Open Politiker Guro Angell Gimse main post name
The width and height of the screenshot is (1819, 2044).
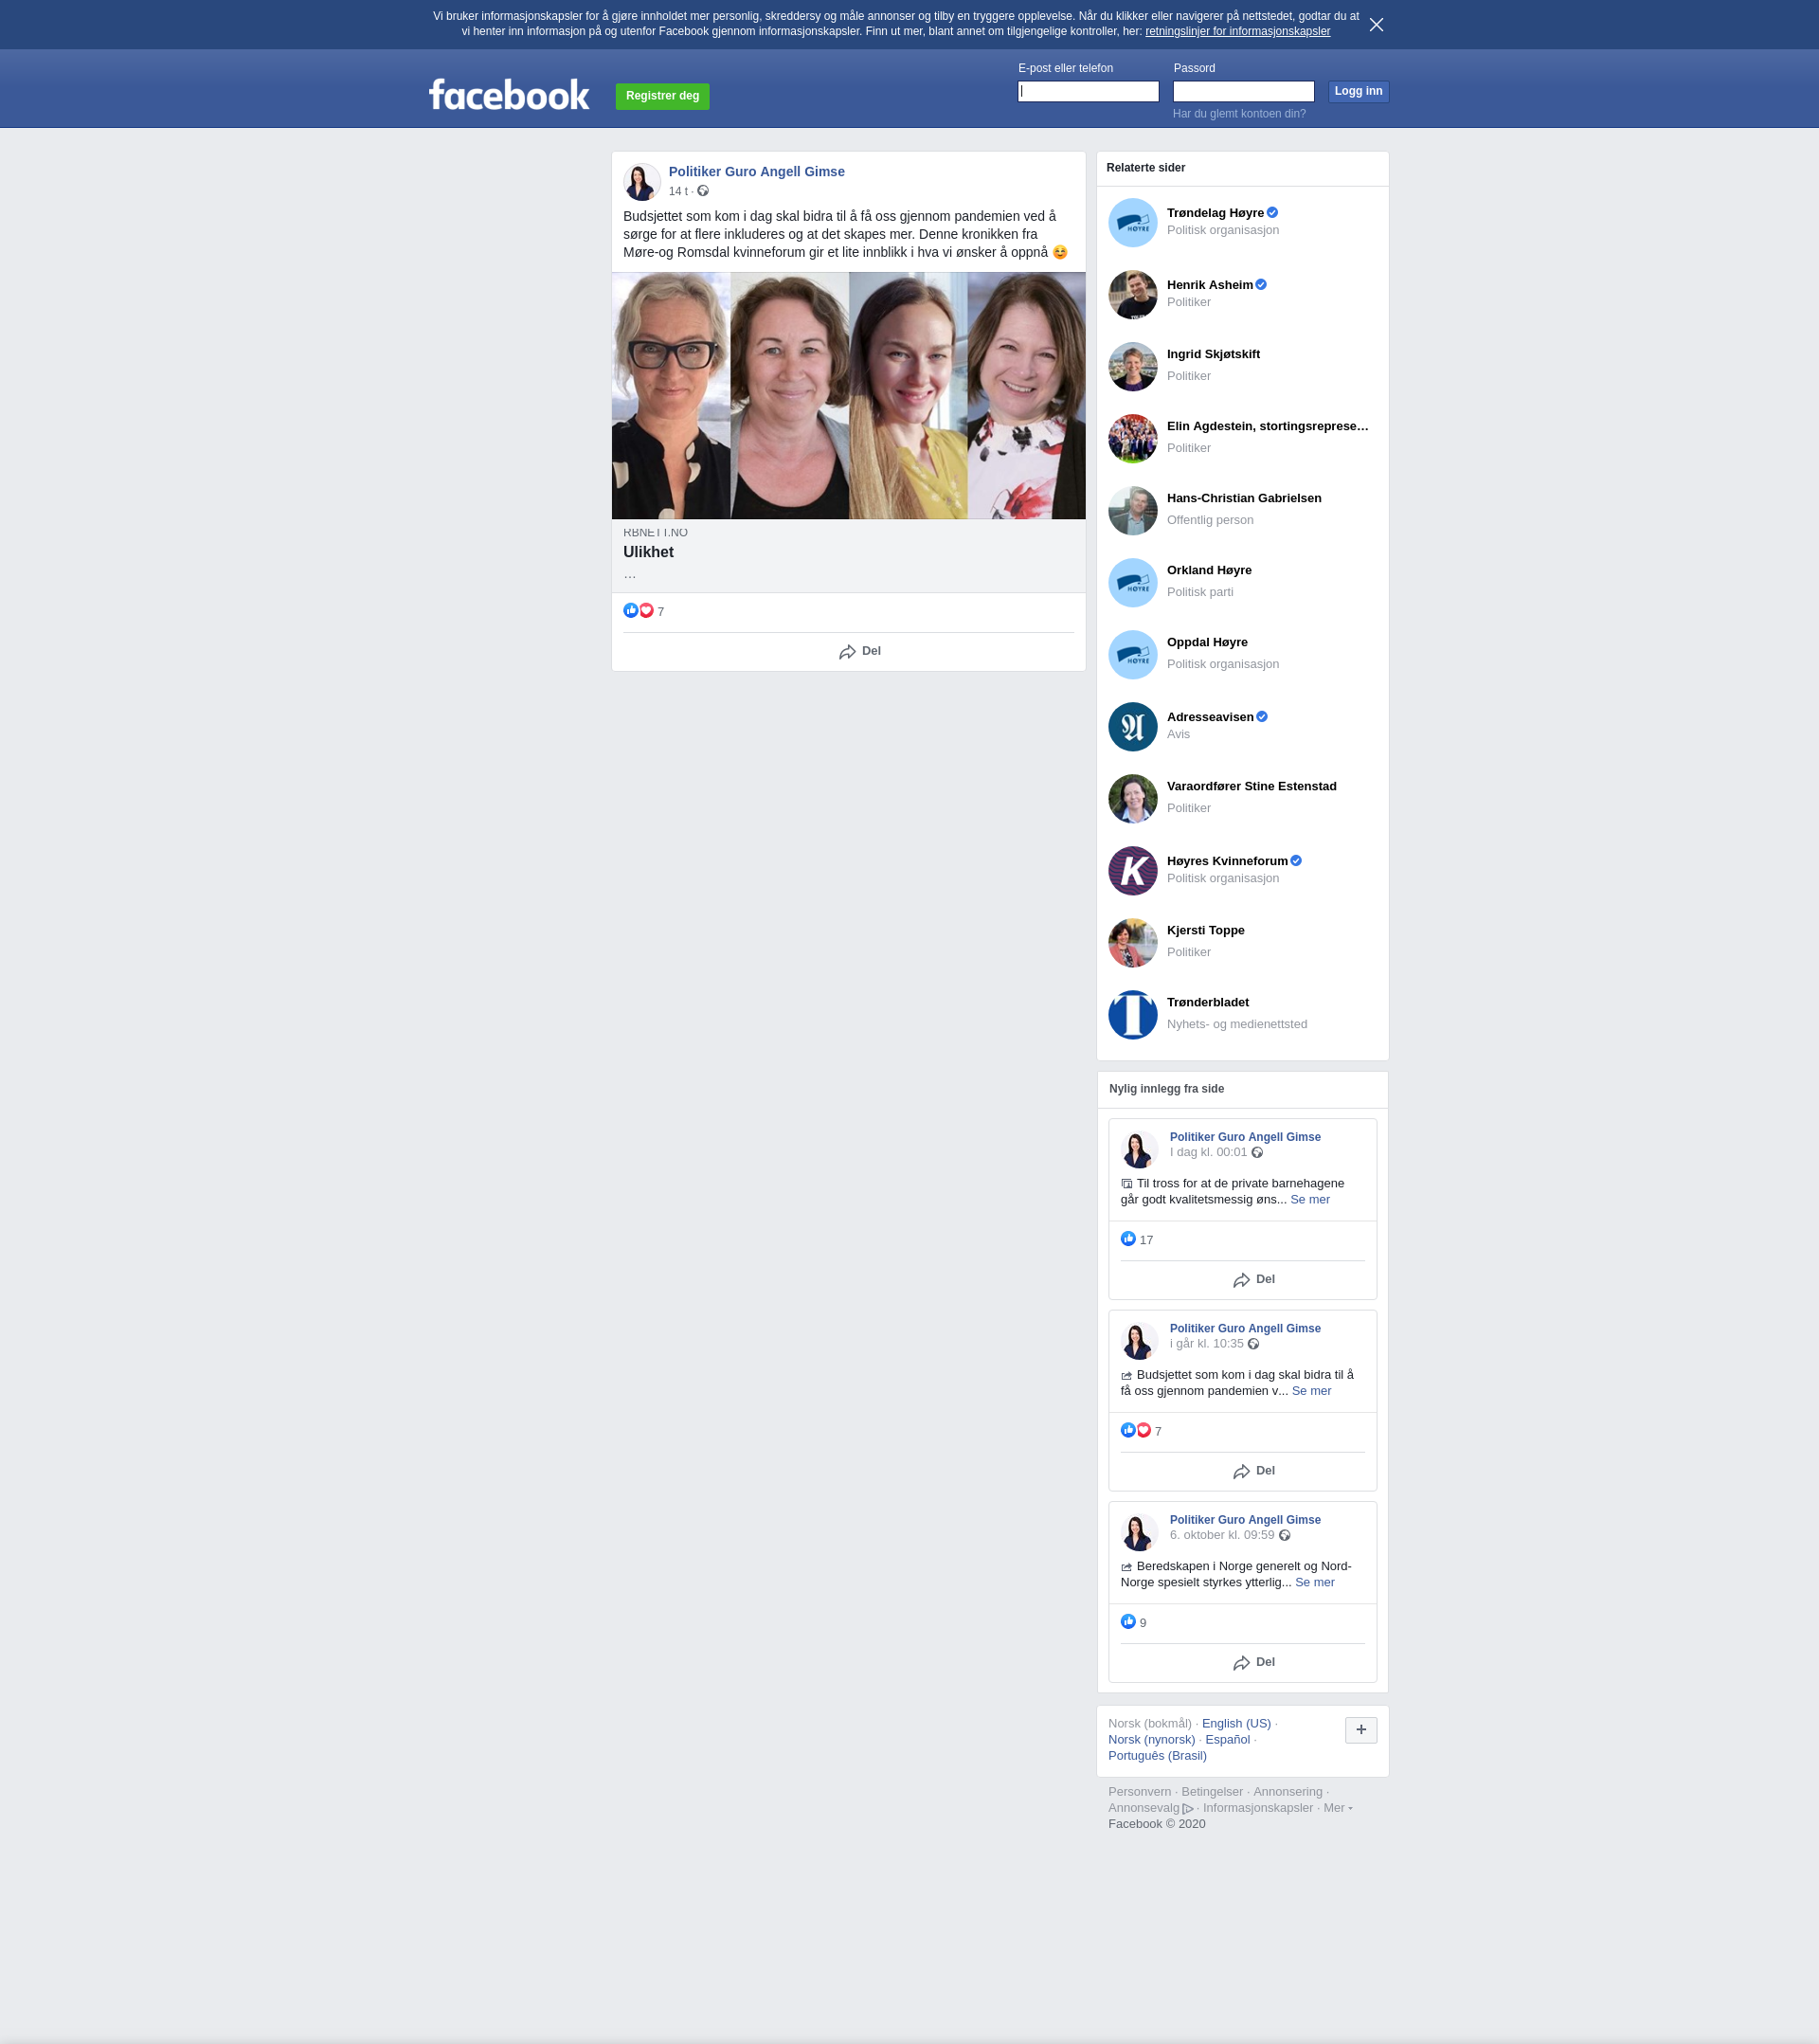[756, 171]
